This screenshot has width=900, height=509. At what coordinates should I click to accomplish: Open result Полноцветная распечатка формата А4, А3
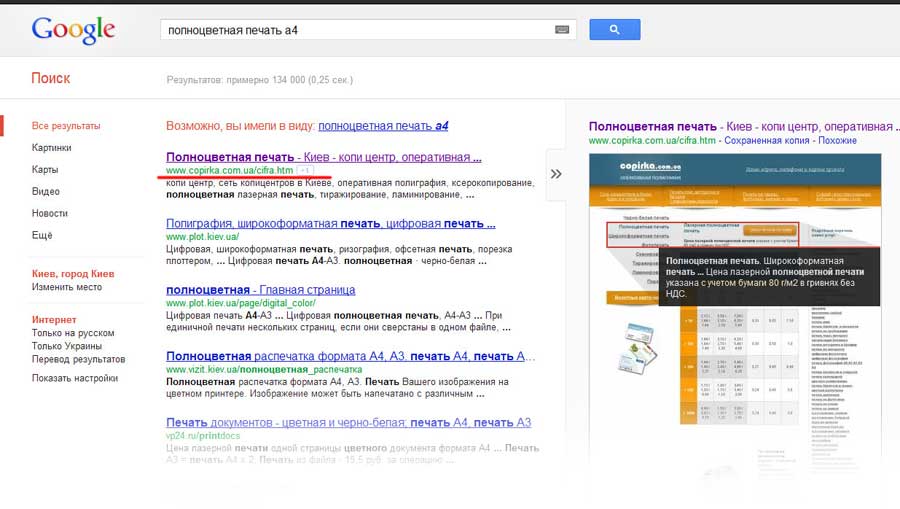coord(350,356)
